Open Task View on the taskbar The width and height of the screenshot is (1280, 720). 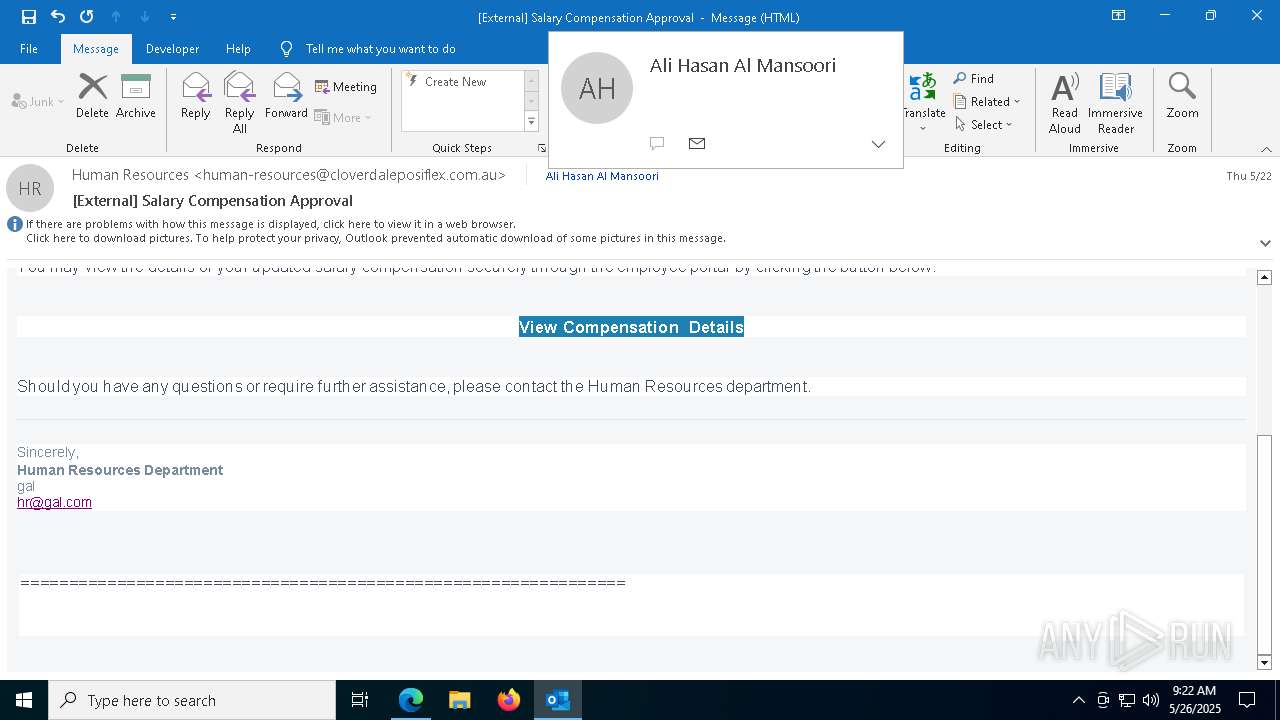pos(360,700)
